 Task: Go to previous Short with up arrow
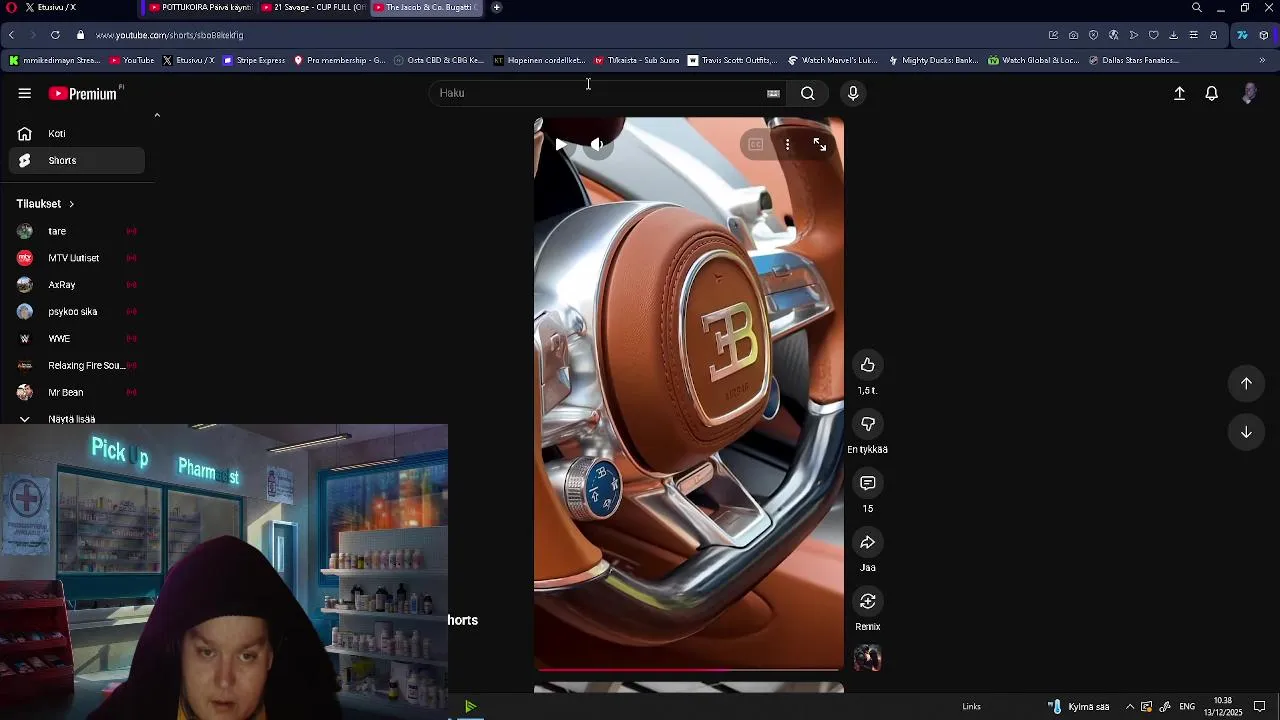[x=1246, y=383]
